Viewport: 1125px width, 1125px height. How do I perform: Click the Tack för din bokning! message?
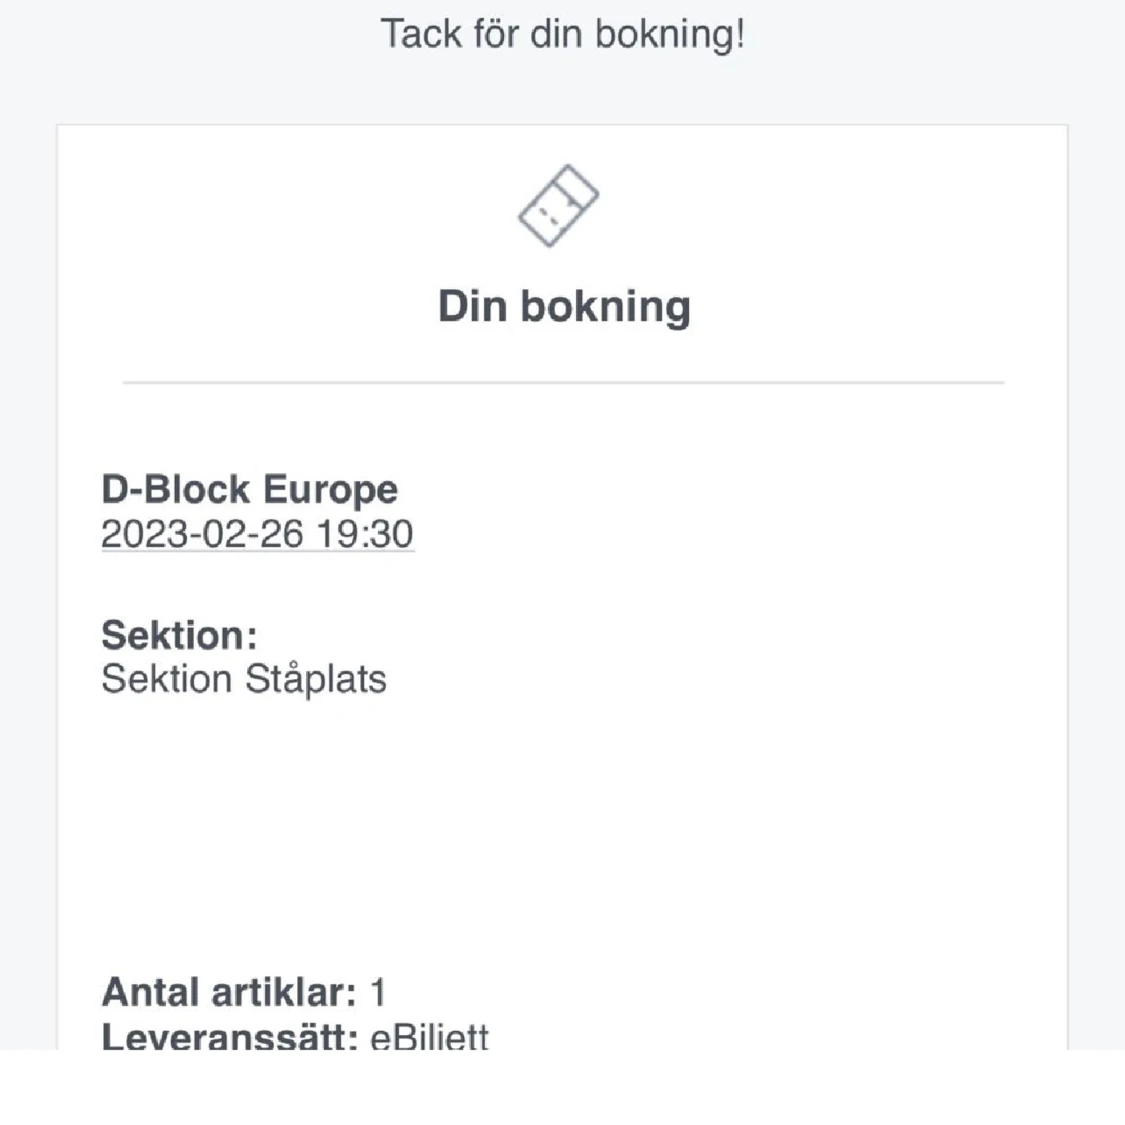tap(563, 34)
